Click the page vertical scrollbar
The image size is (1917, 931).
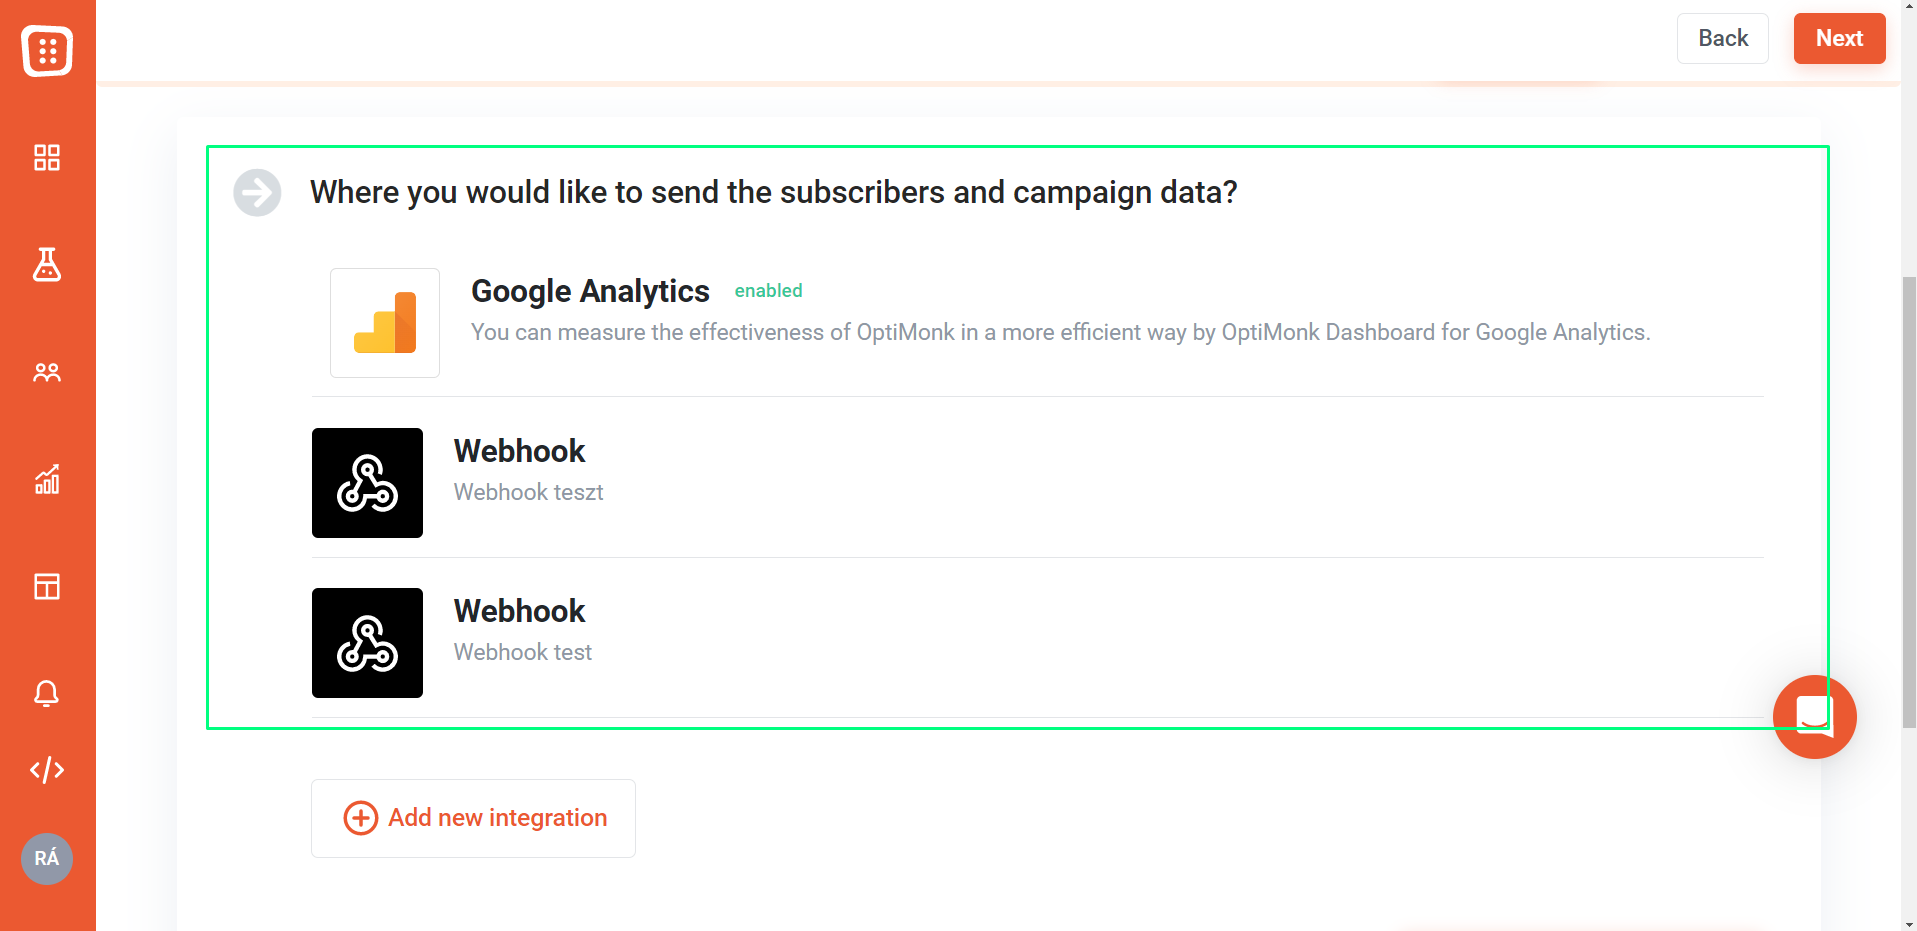[x=1909, y=500]
